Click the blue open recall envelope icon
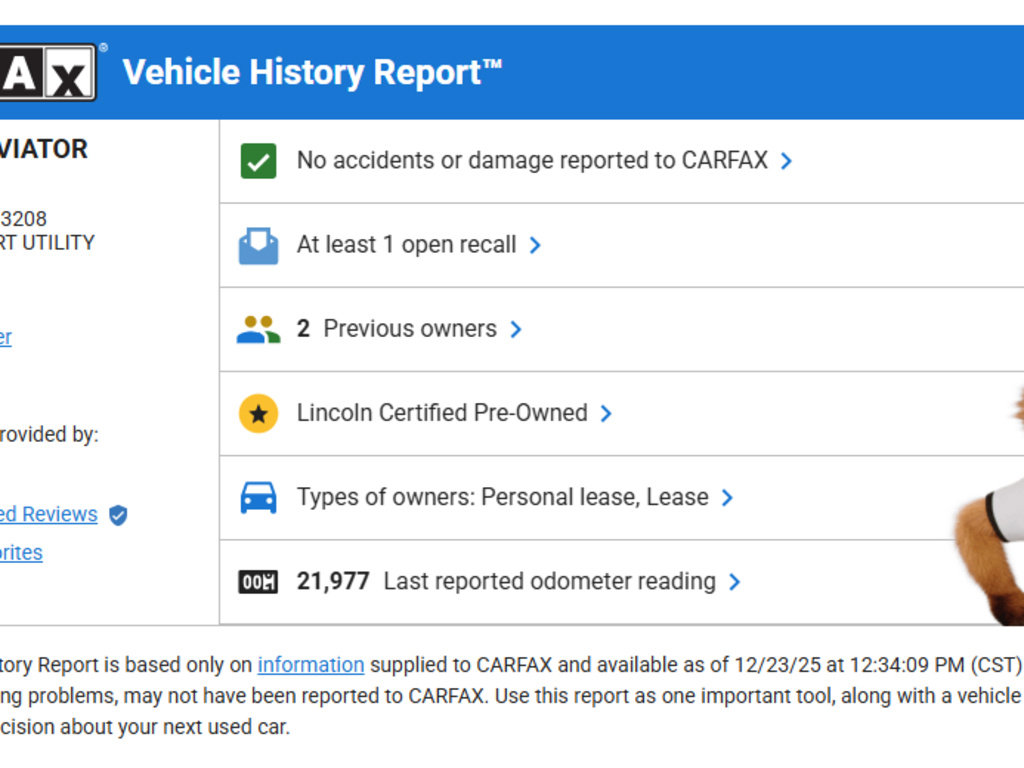 coord(258,245)
